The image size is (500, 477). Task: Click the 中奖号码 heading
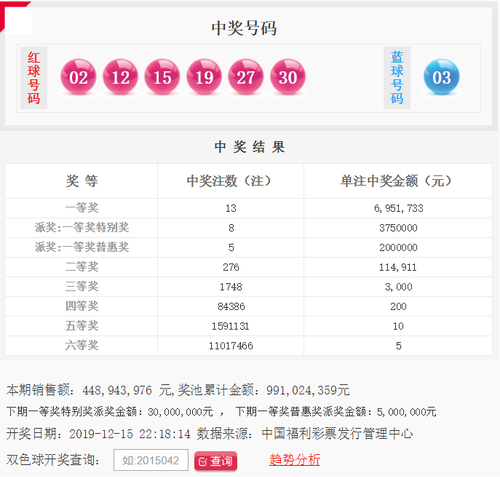[x=244, y=28]
